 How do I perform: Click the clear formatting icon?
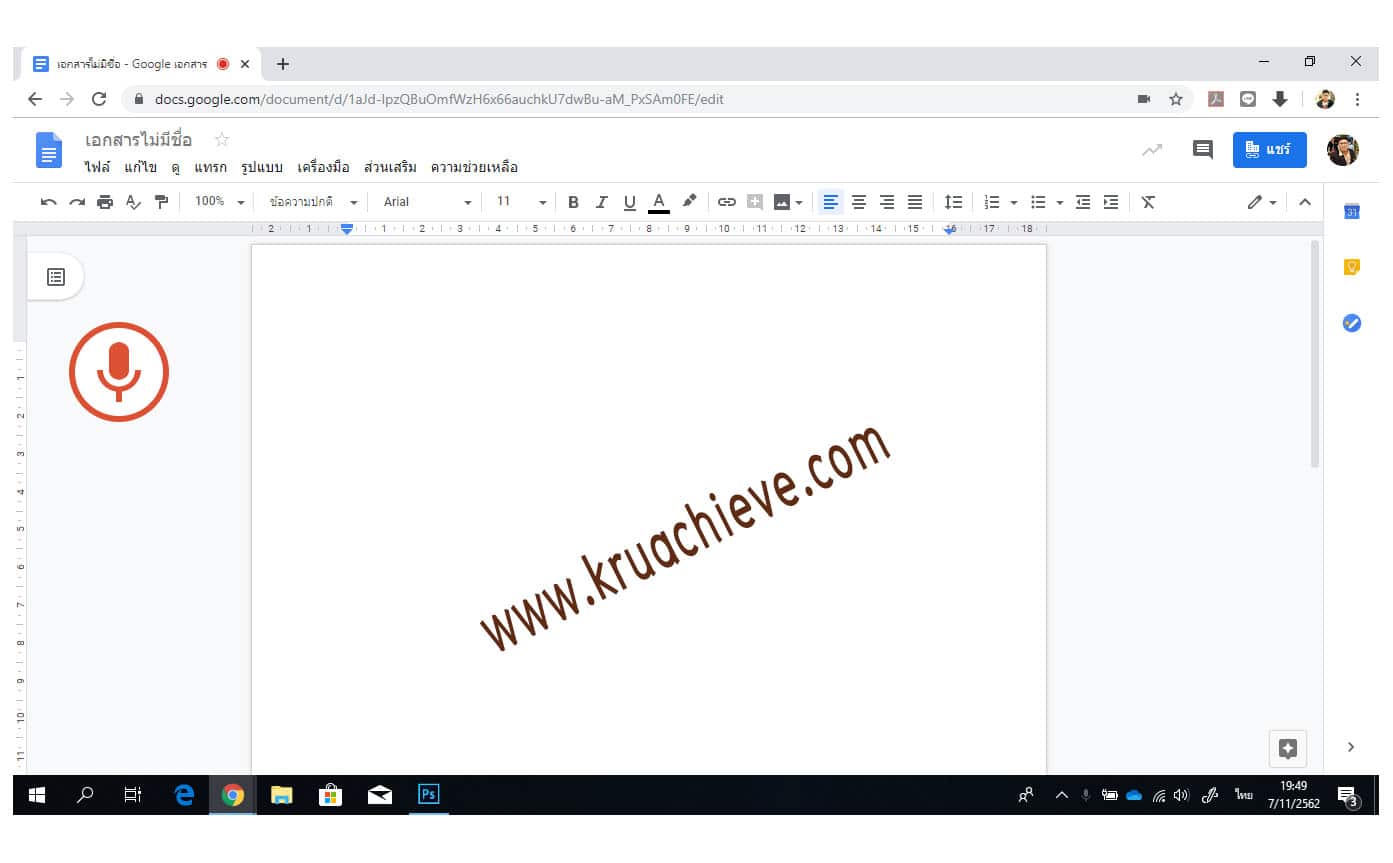(x=1148, y=202)
